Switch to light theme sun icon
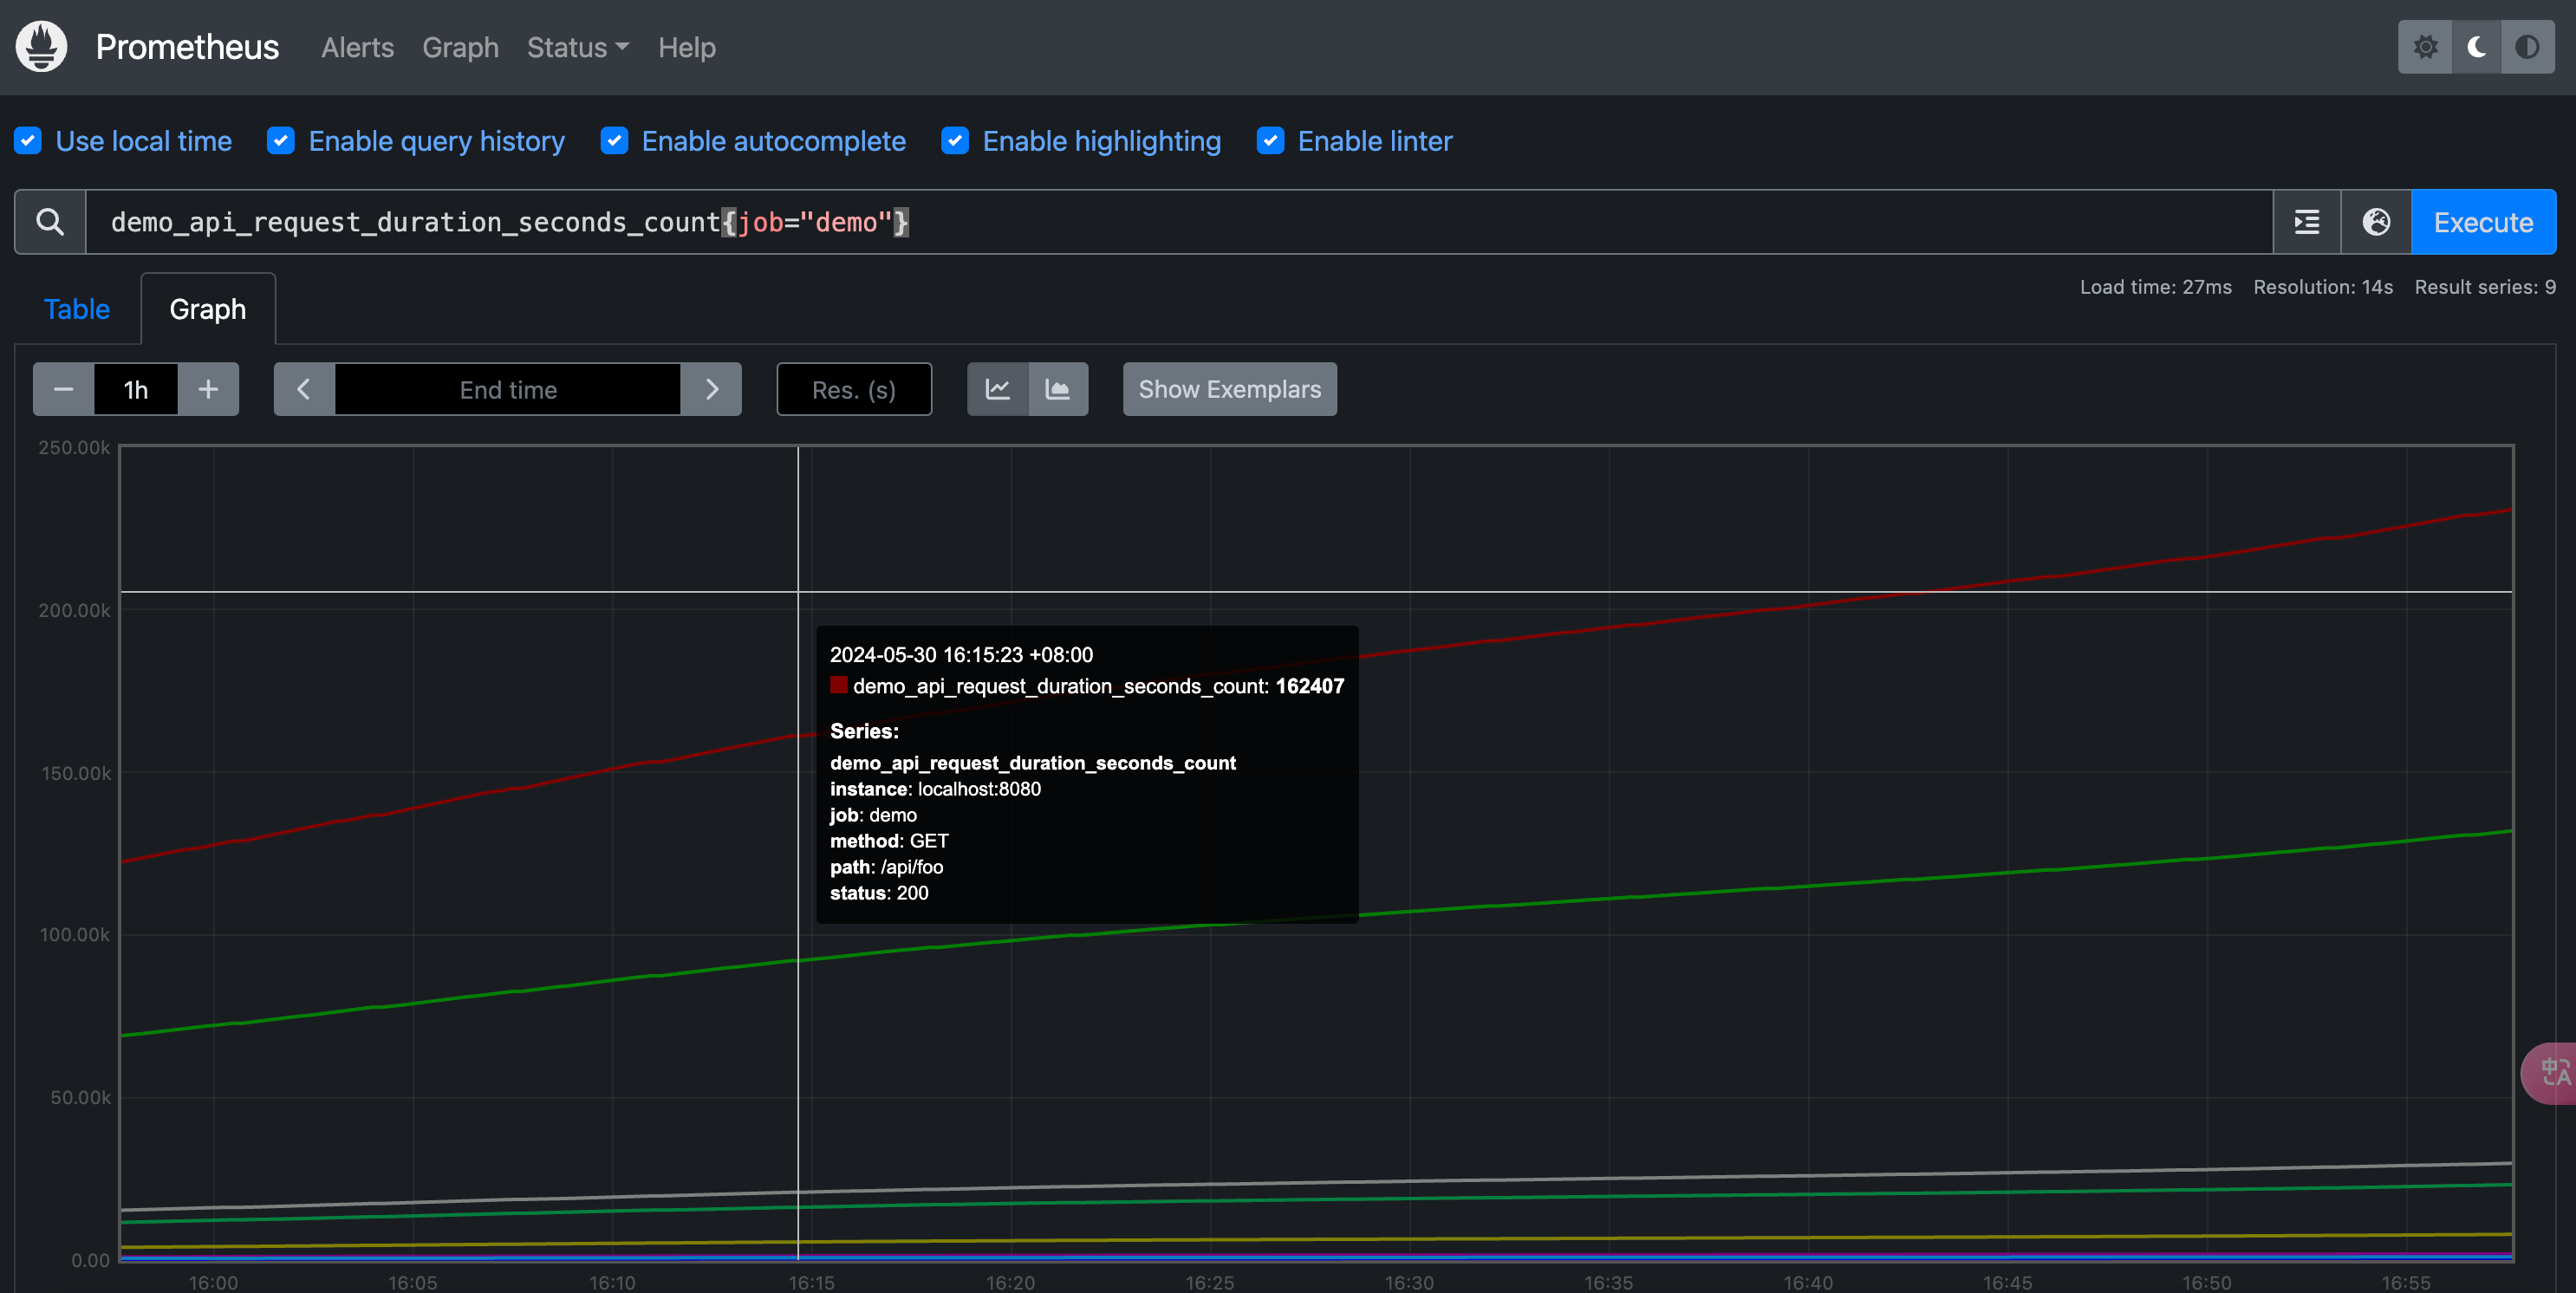The width and height of the screenshot is (2576, 1293). click(2425, 47)
